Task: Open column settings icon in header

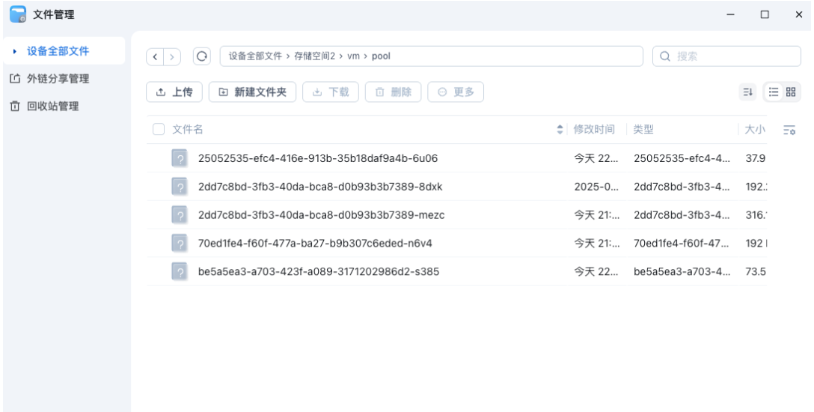Action: point(789,130)
